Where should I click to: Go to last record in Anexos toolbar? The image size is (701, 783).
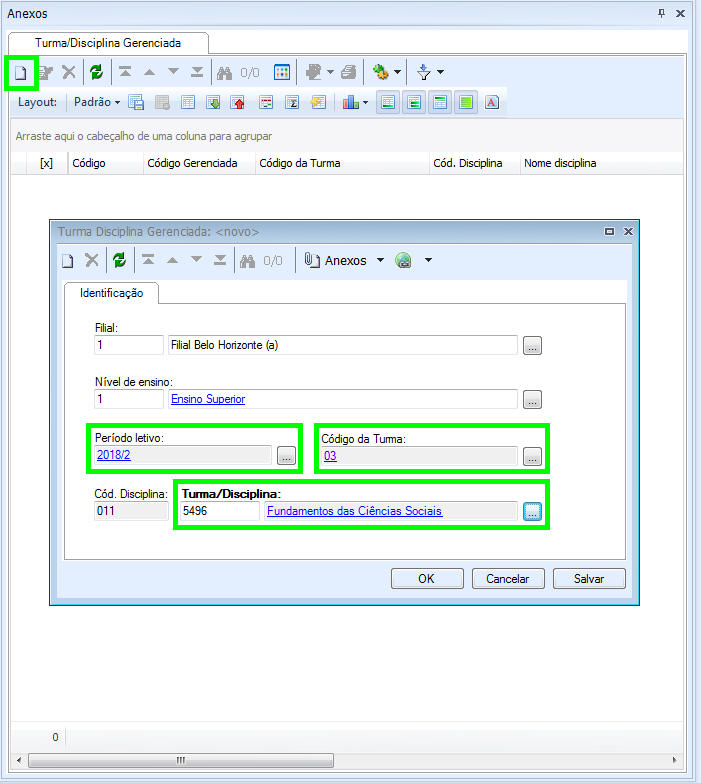pyautogui.click(x=197, y=72)
